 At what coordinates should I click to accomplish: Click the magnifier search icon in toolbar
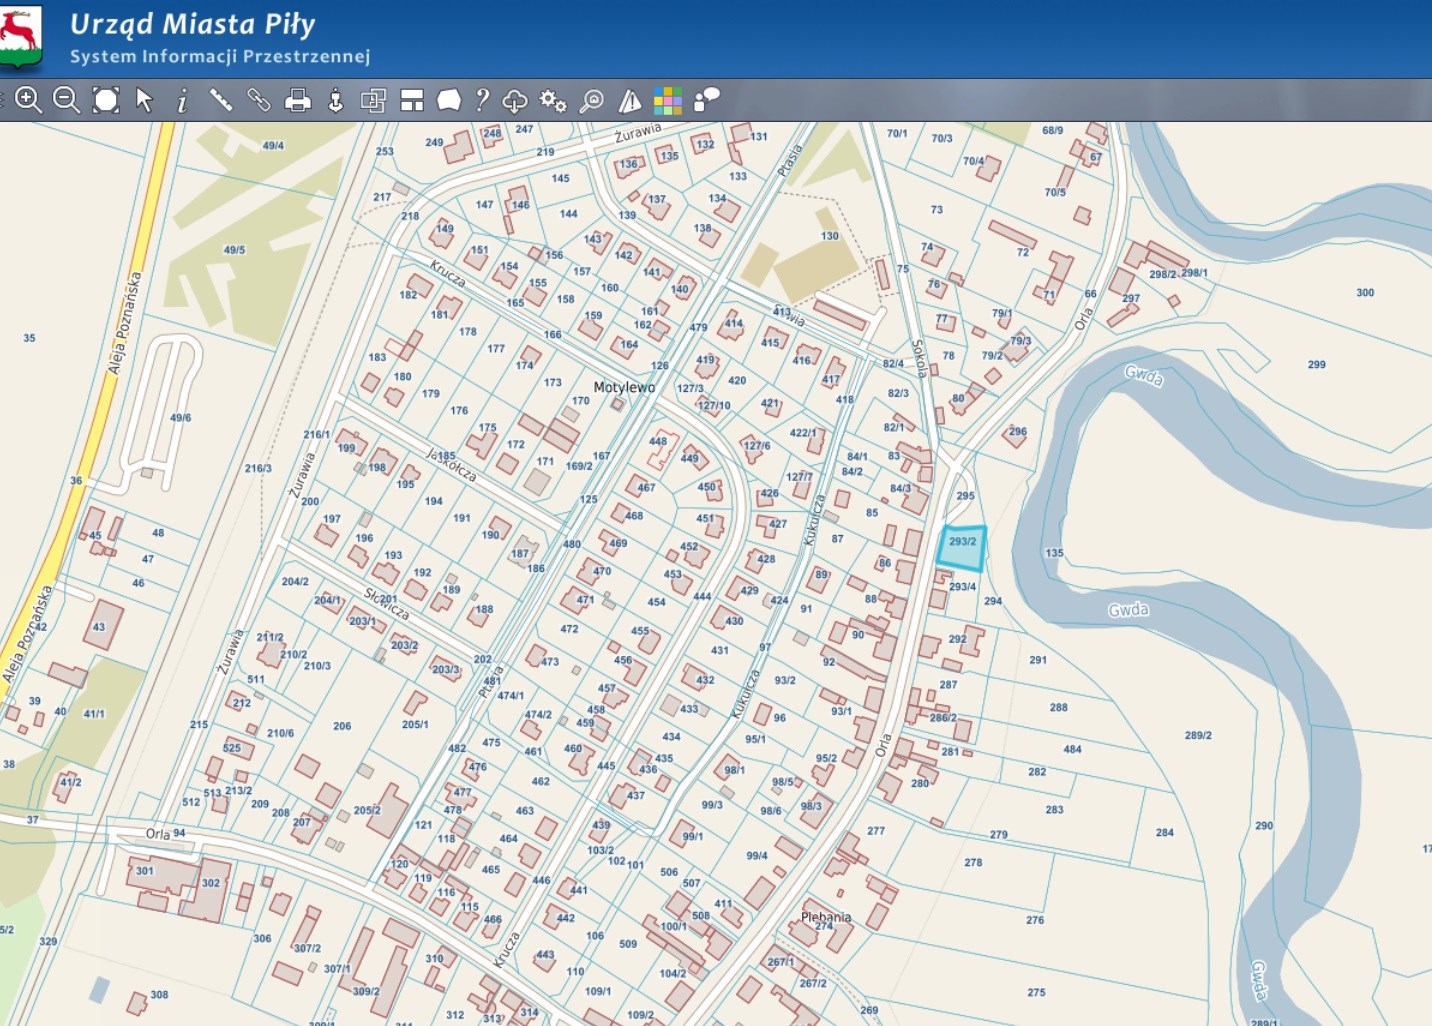tap(592, 101)
